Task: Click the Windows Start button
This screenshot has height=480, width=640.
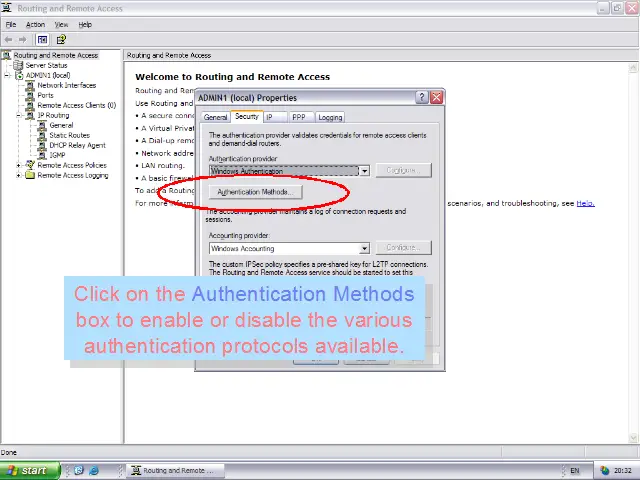Action: coord(30,471)
